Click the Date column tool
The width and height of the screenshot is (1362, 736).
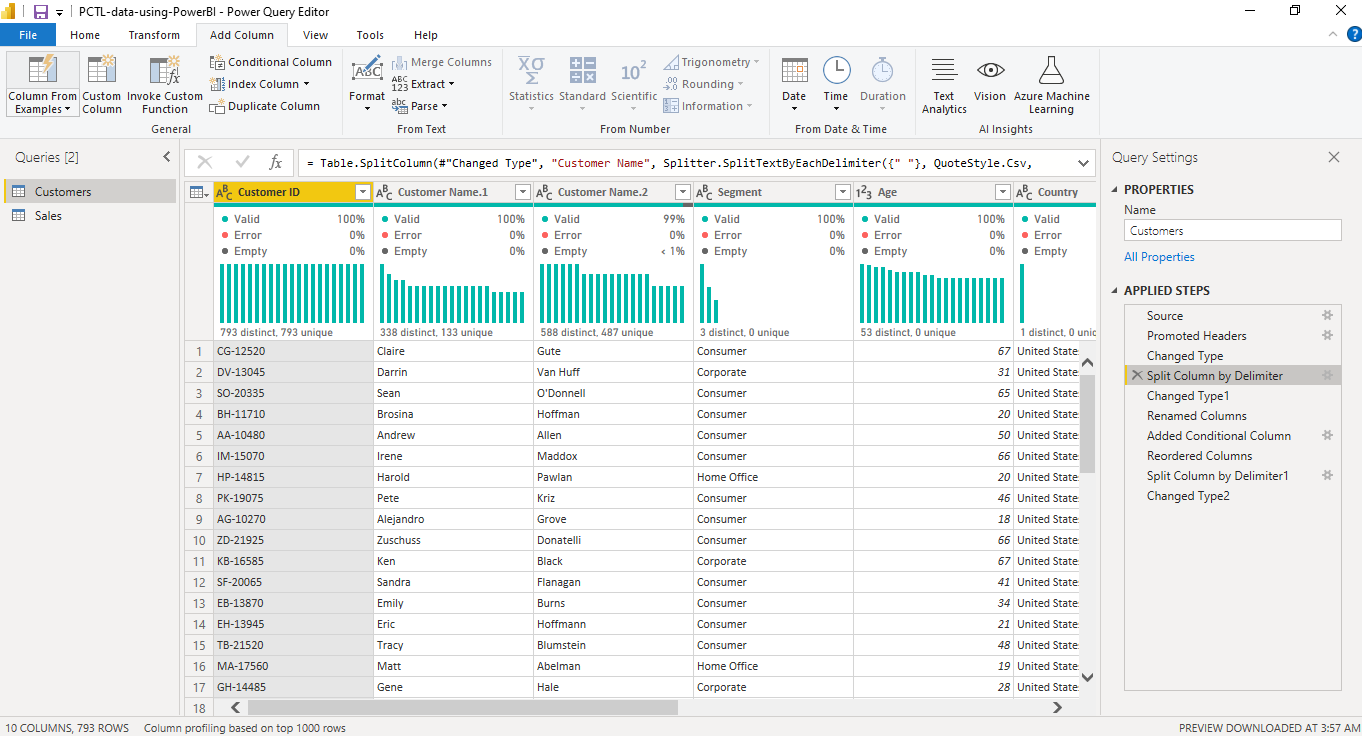pos(794,85)
